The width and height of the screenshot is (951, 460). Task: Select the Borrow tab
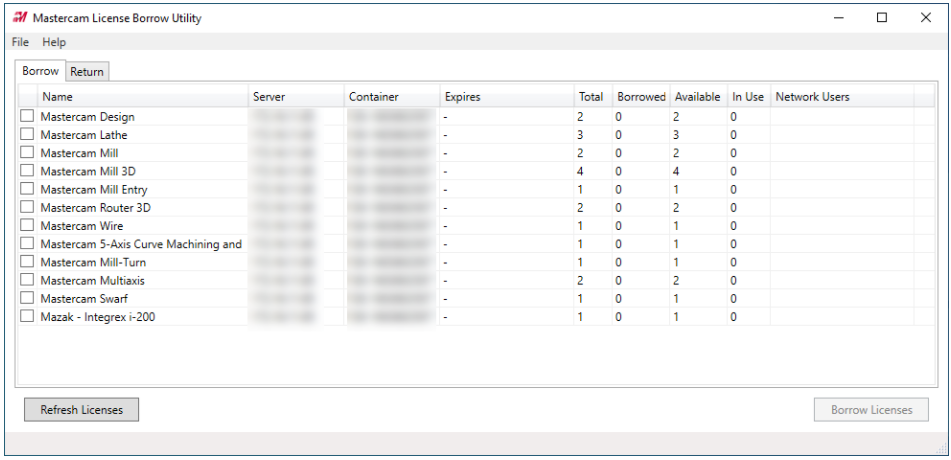point(41,71)
